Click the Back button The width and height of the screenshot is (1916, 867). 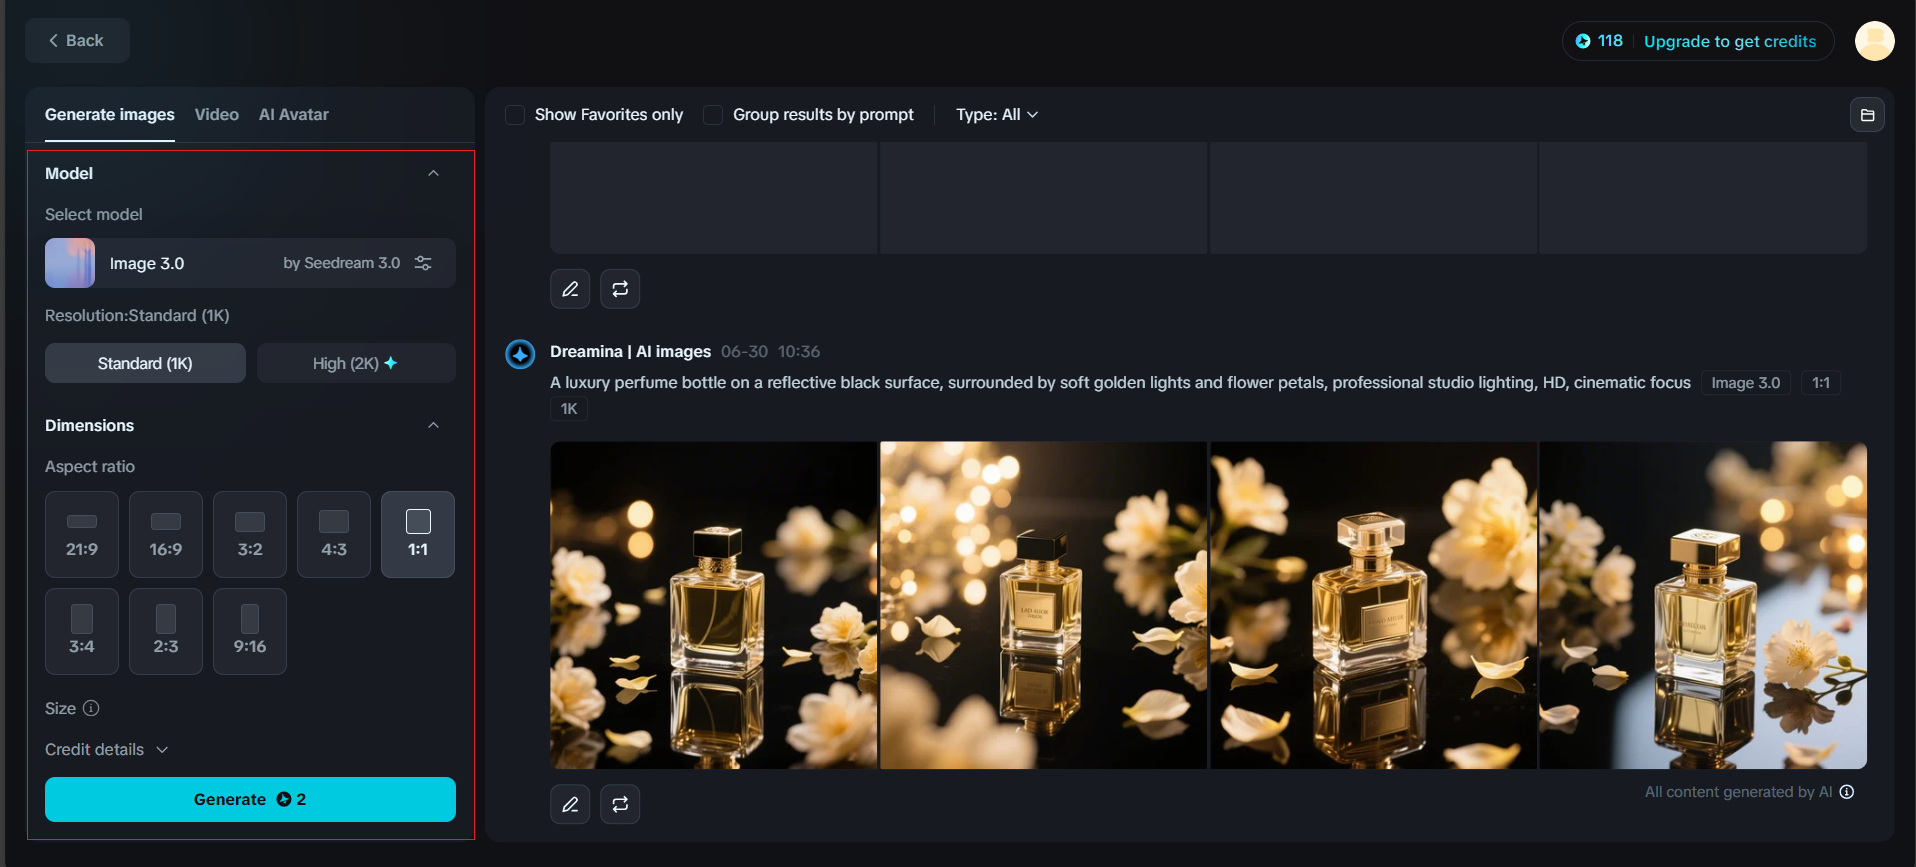pos(77,41)
